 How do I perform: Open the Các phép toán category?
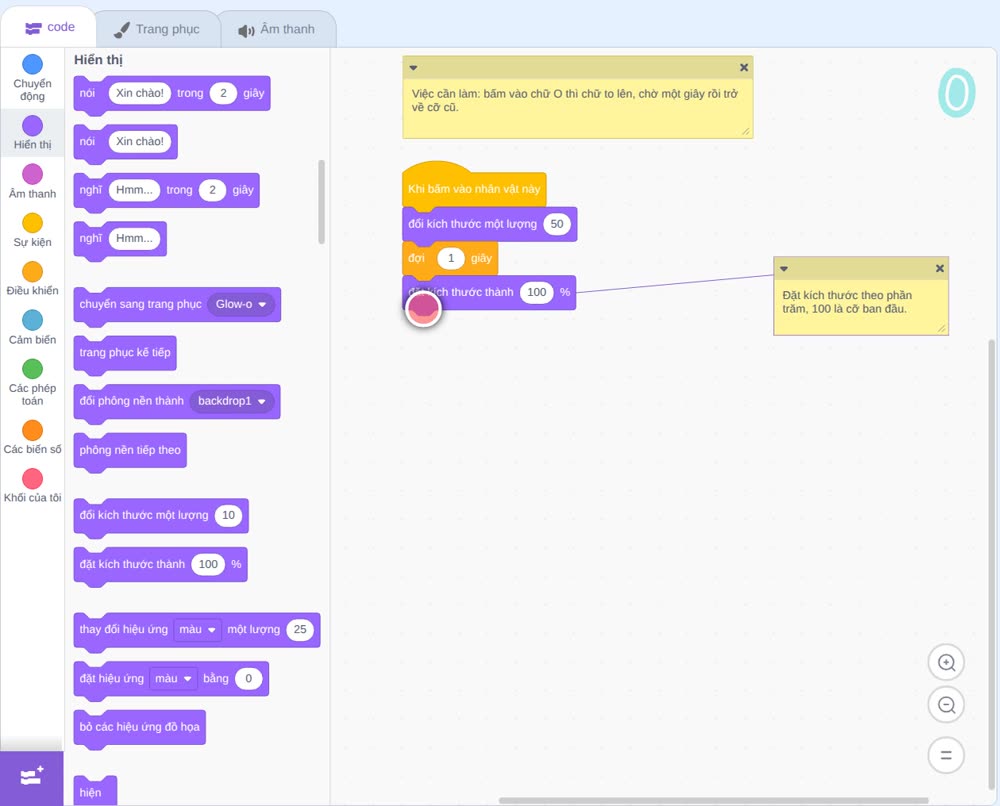click(x=32, y=383)
